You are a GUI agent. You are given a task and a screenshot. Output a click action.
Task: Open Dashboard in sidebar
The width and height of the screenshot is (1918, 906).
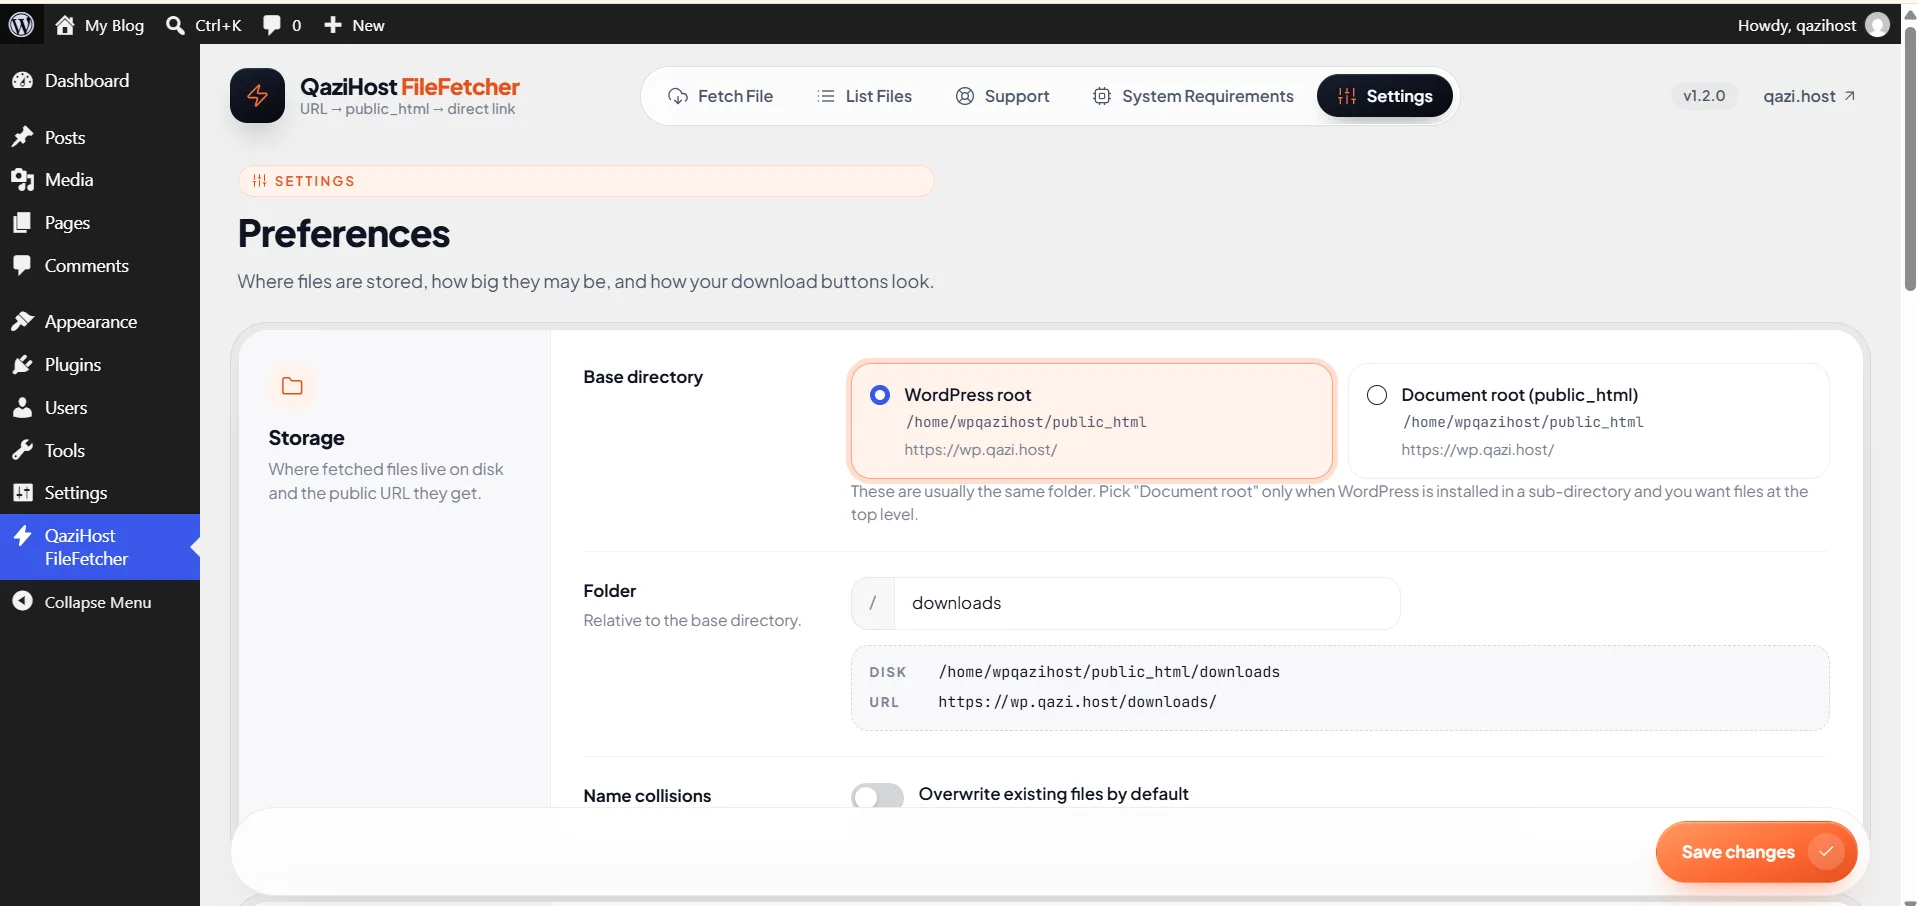pyautogui.click(x=87, y=81)
